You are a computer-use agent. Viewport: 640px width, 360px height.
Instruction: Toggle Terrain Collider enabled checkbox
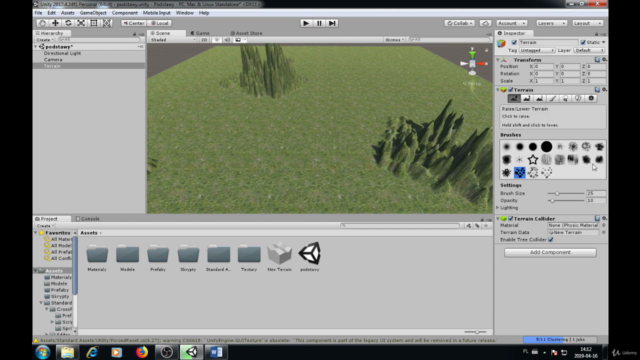pyautogui.click(x=511, y=219)
